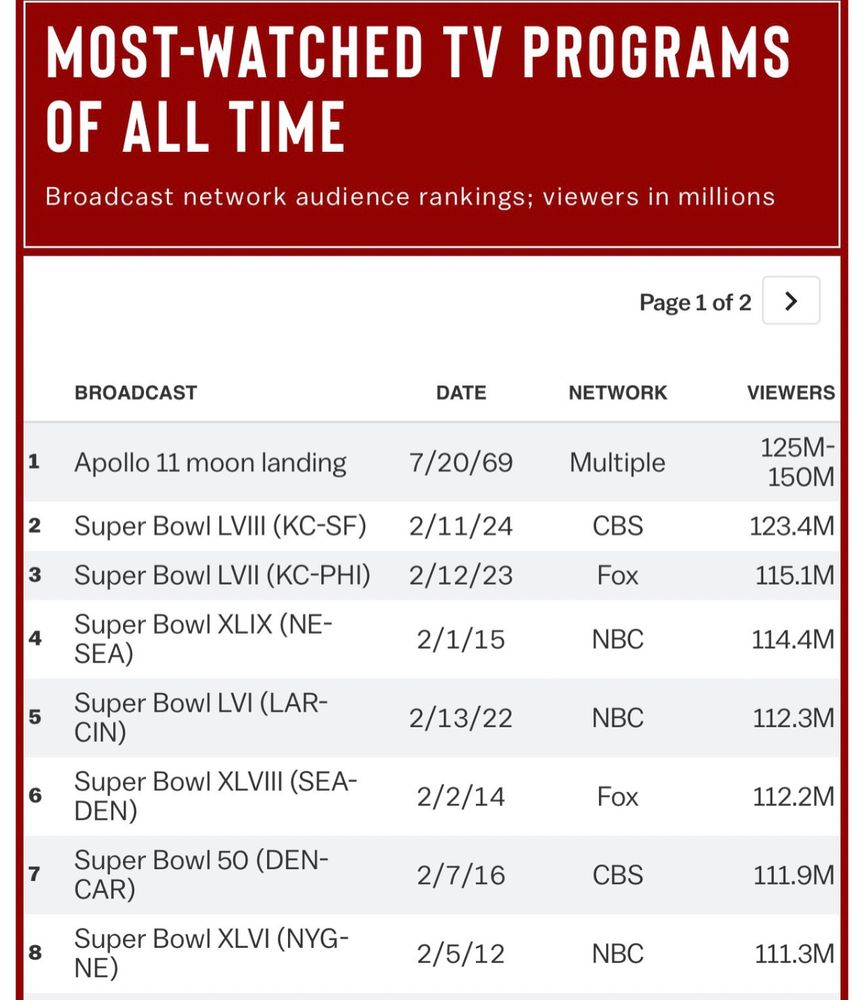
Task: Sort by the NETWORK column header
Action: tap(618, 392)
